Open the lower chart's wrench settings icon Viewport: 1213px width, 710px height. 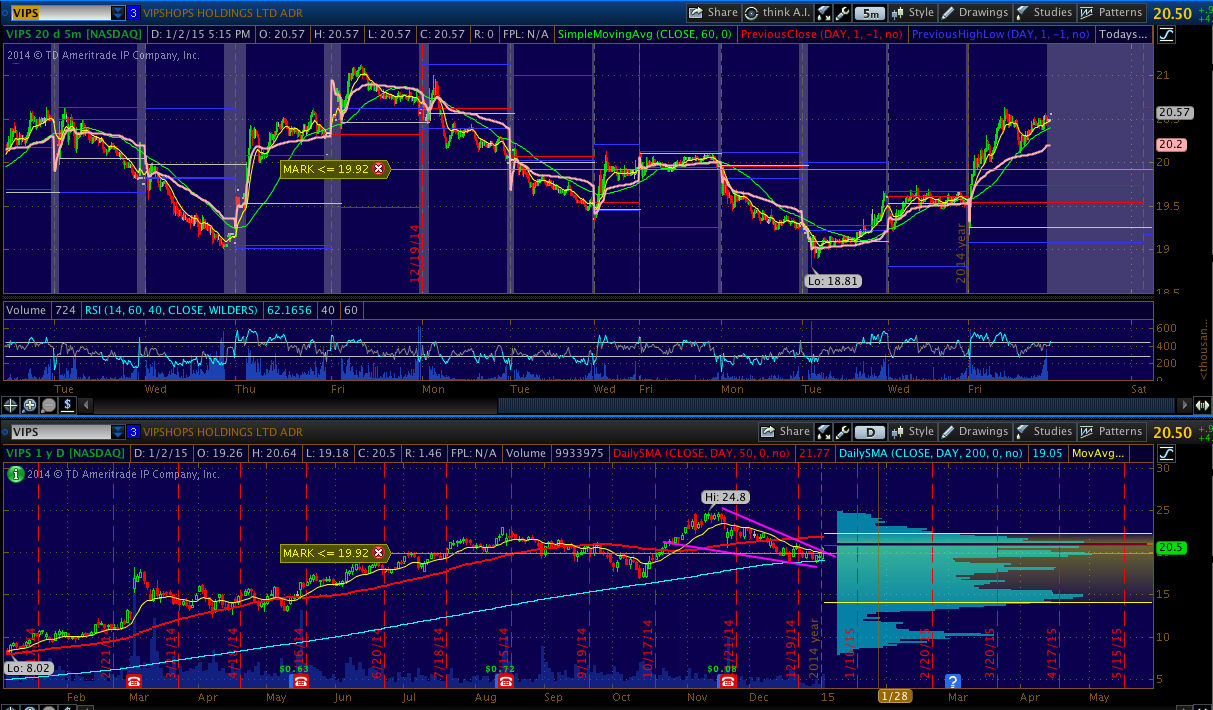[843, 432]
